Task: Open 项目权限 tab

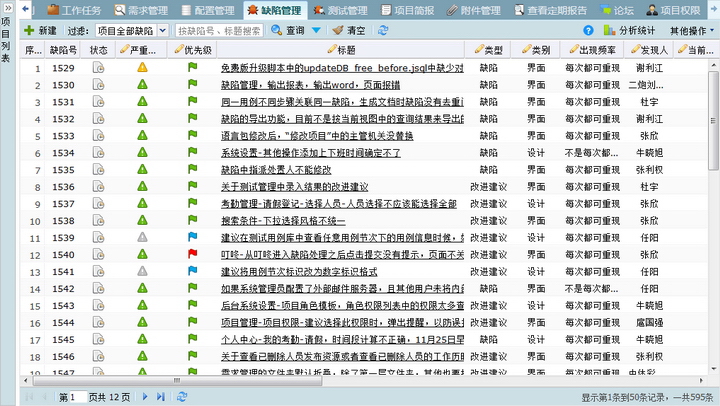Action: point(674,10)
